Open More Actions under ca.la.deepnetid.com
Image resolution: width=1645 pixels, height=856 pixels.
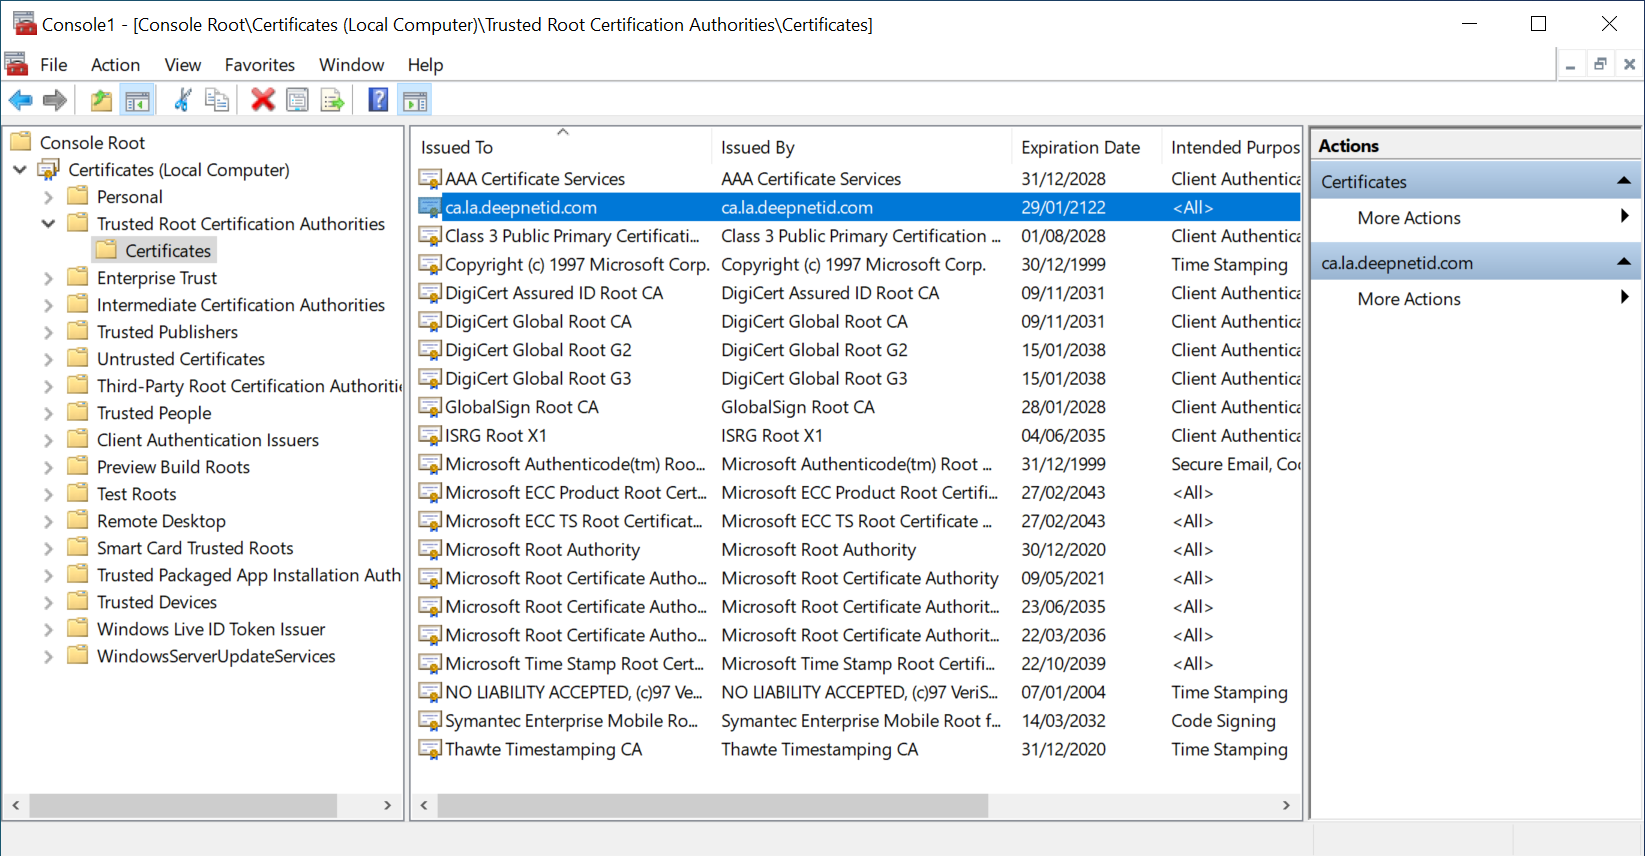click(x=1408, y=299)
